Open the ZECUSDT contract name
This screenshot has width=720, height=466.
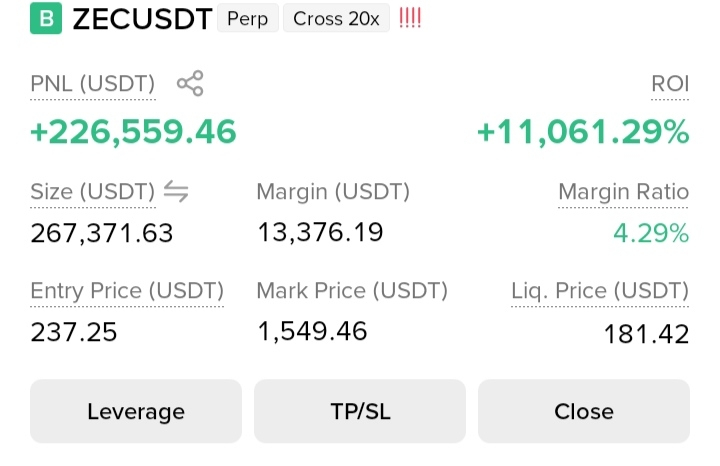coord(142,19)
